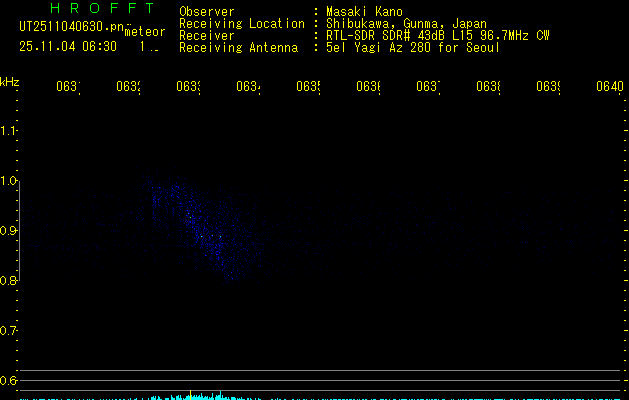Select the observer name Masaki Kano

click(x=364, y=12)
